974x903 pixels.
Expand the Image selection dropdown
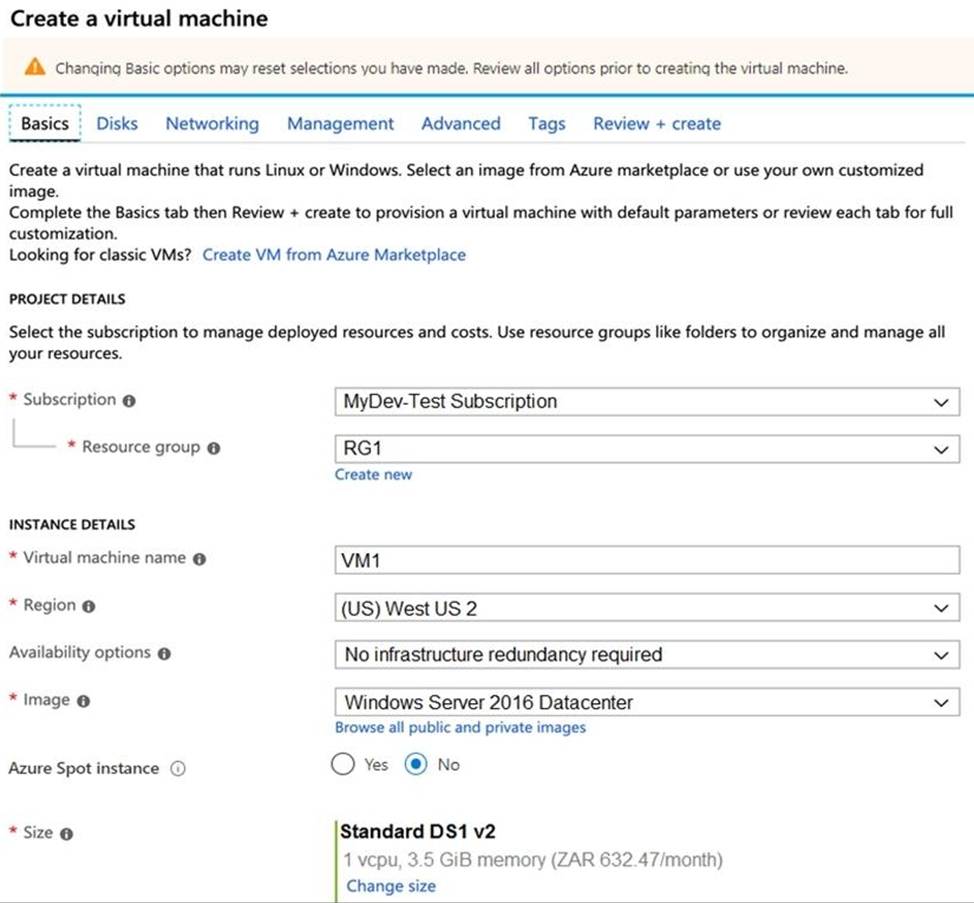pos(646,703)
